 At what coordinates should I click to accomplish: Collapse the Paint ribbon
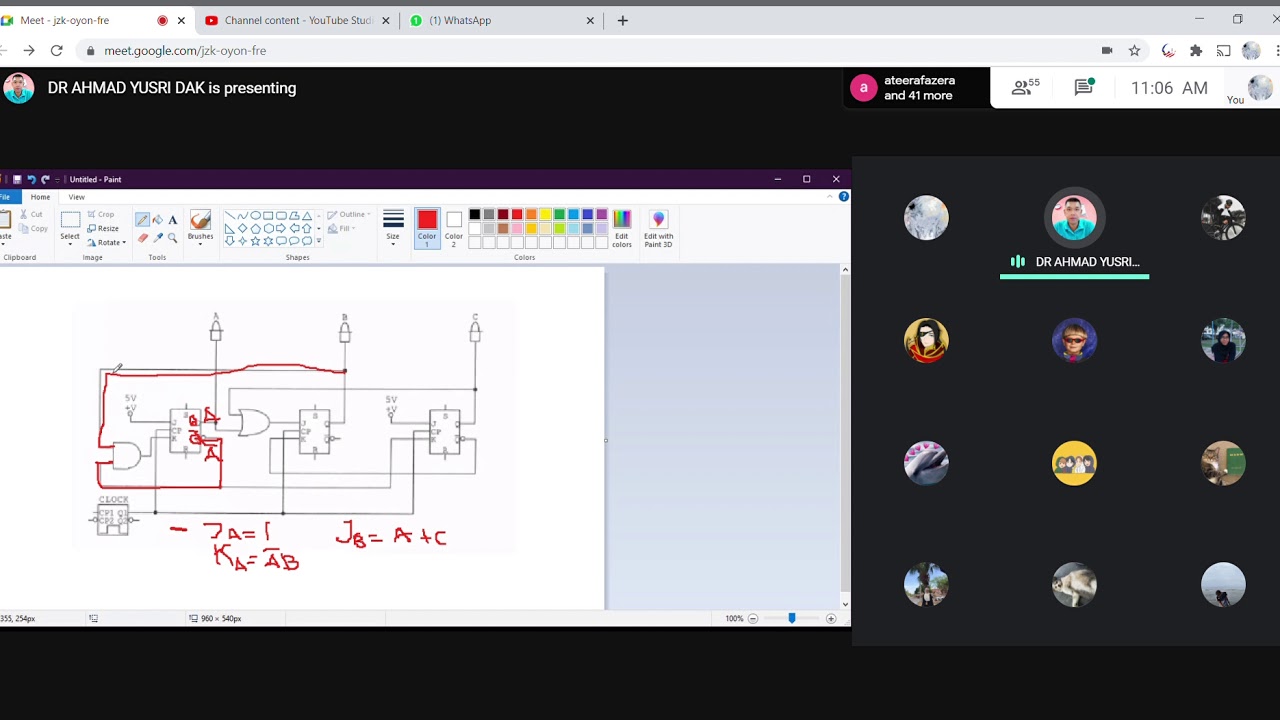click(830, 197)
